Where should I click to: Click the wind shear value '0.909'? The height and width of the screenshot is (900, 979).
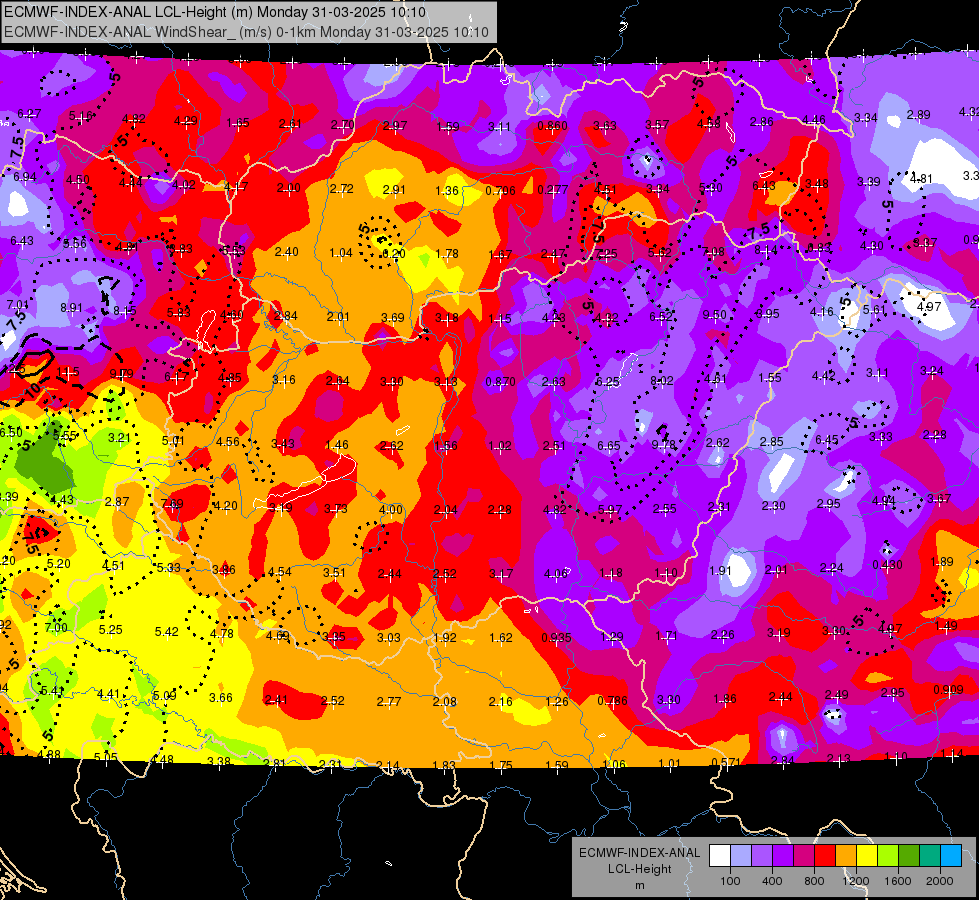[x=948, y=690]
